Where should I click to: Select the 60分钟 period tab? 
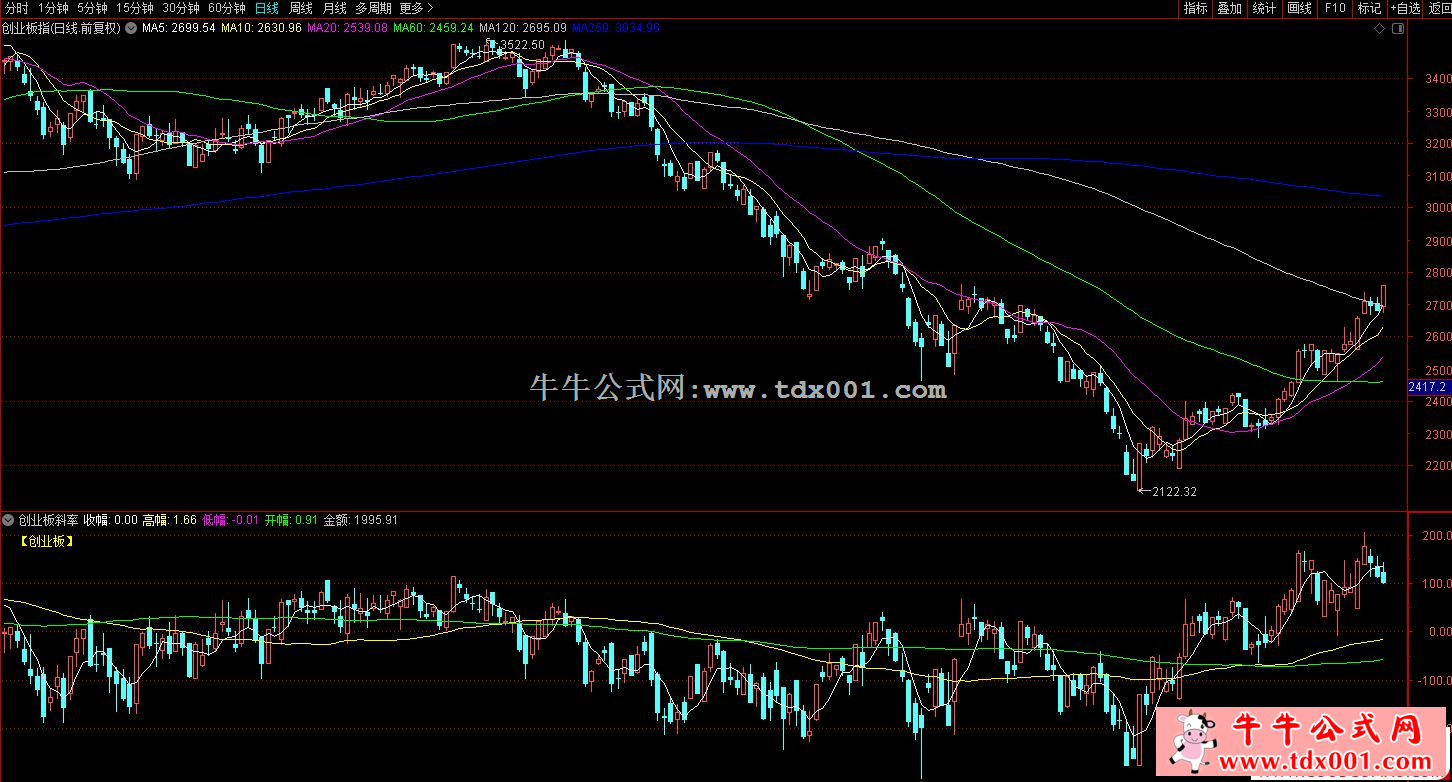(227, 8)
